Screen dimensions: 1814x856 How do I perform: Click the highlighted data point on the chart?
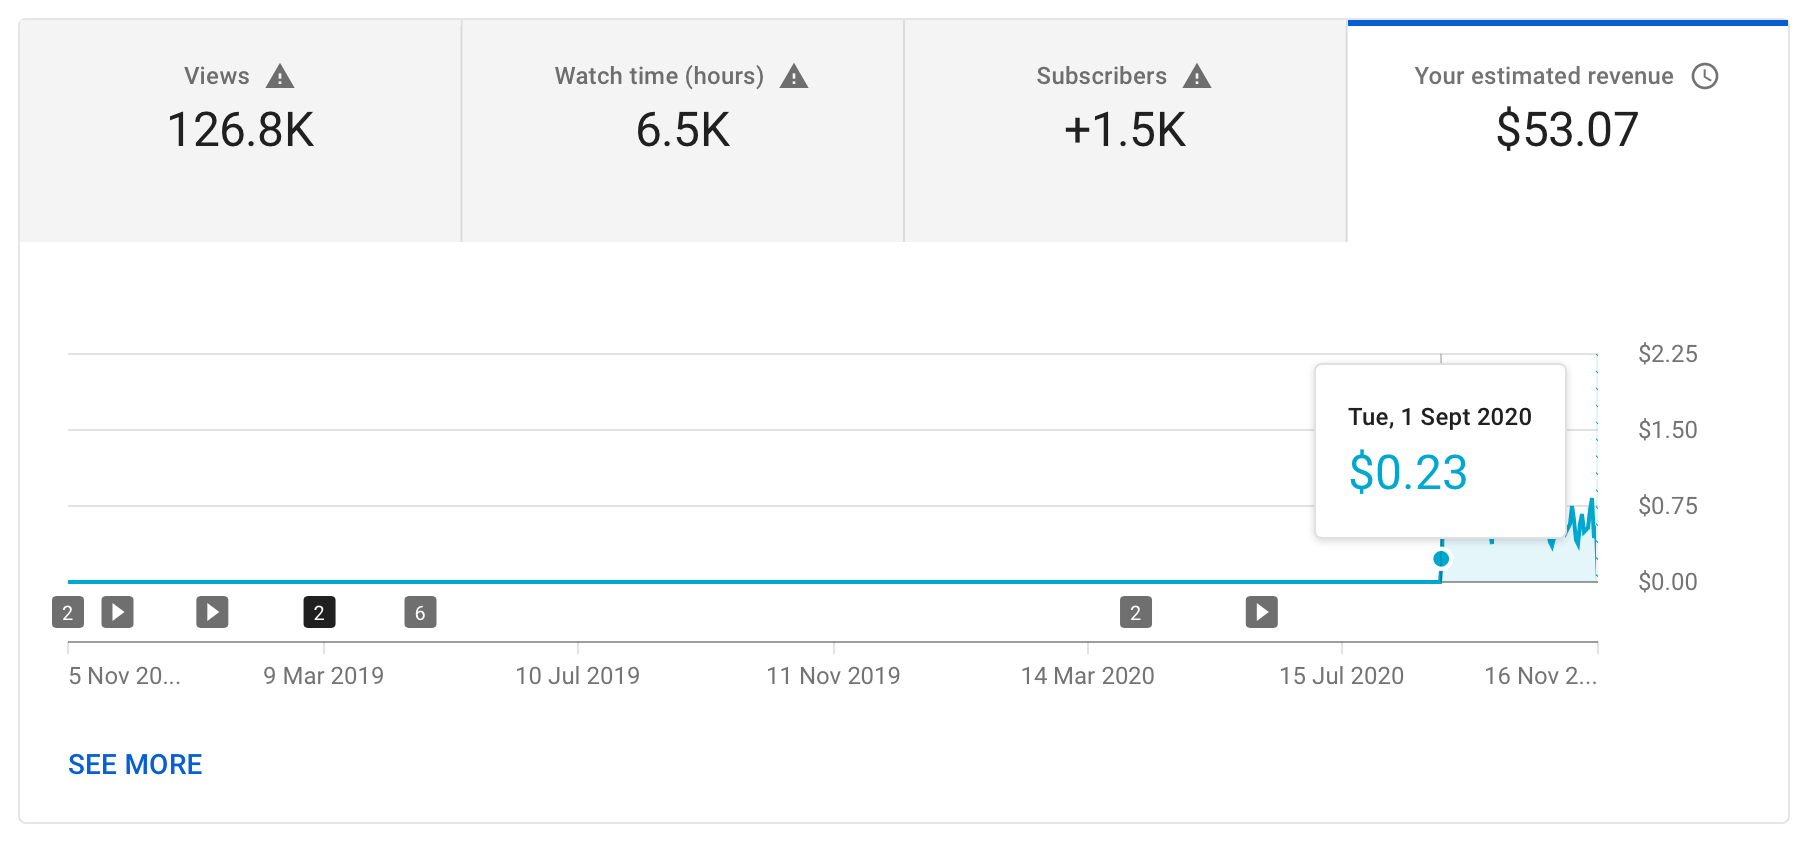point(1442,560)
